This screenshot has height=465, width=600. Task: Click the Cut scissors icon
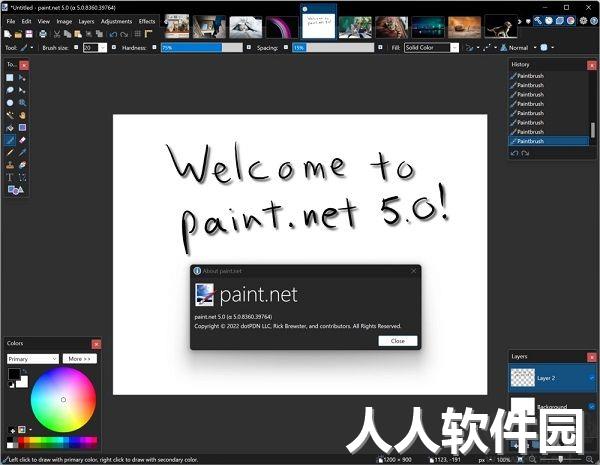[57, 34]
